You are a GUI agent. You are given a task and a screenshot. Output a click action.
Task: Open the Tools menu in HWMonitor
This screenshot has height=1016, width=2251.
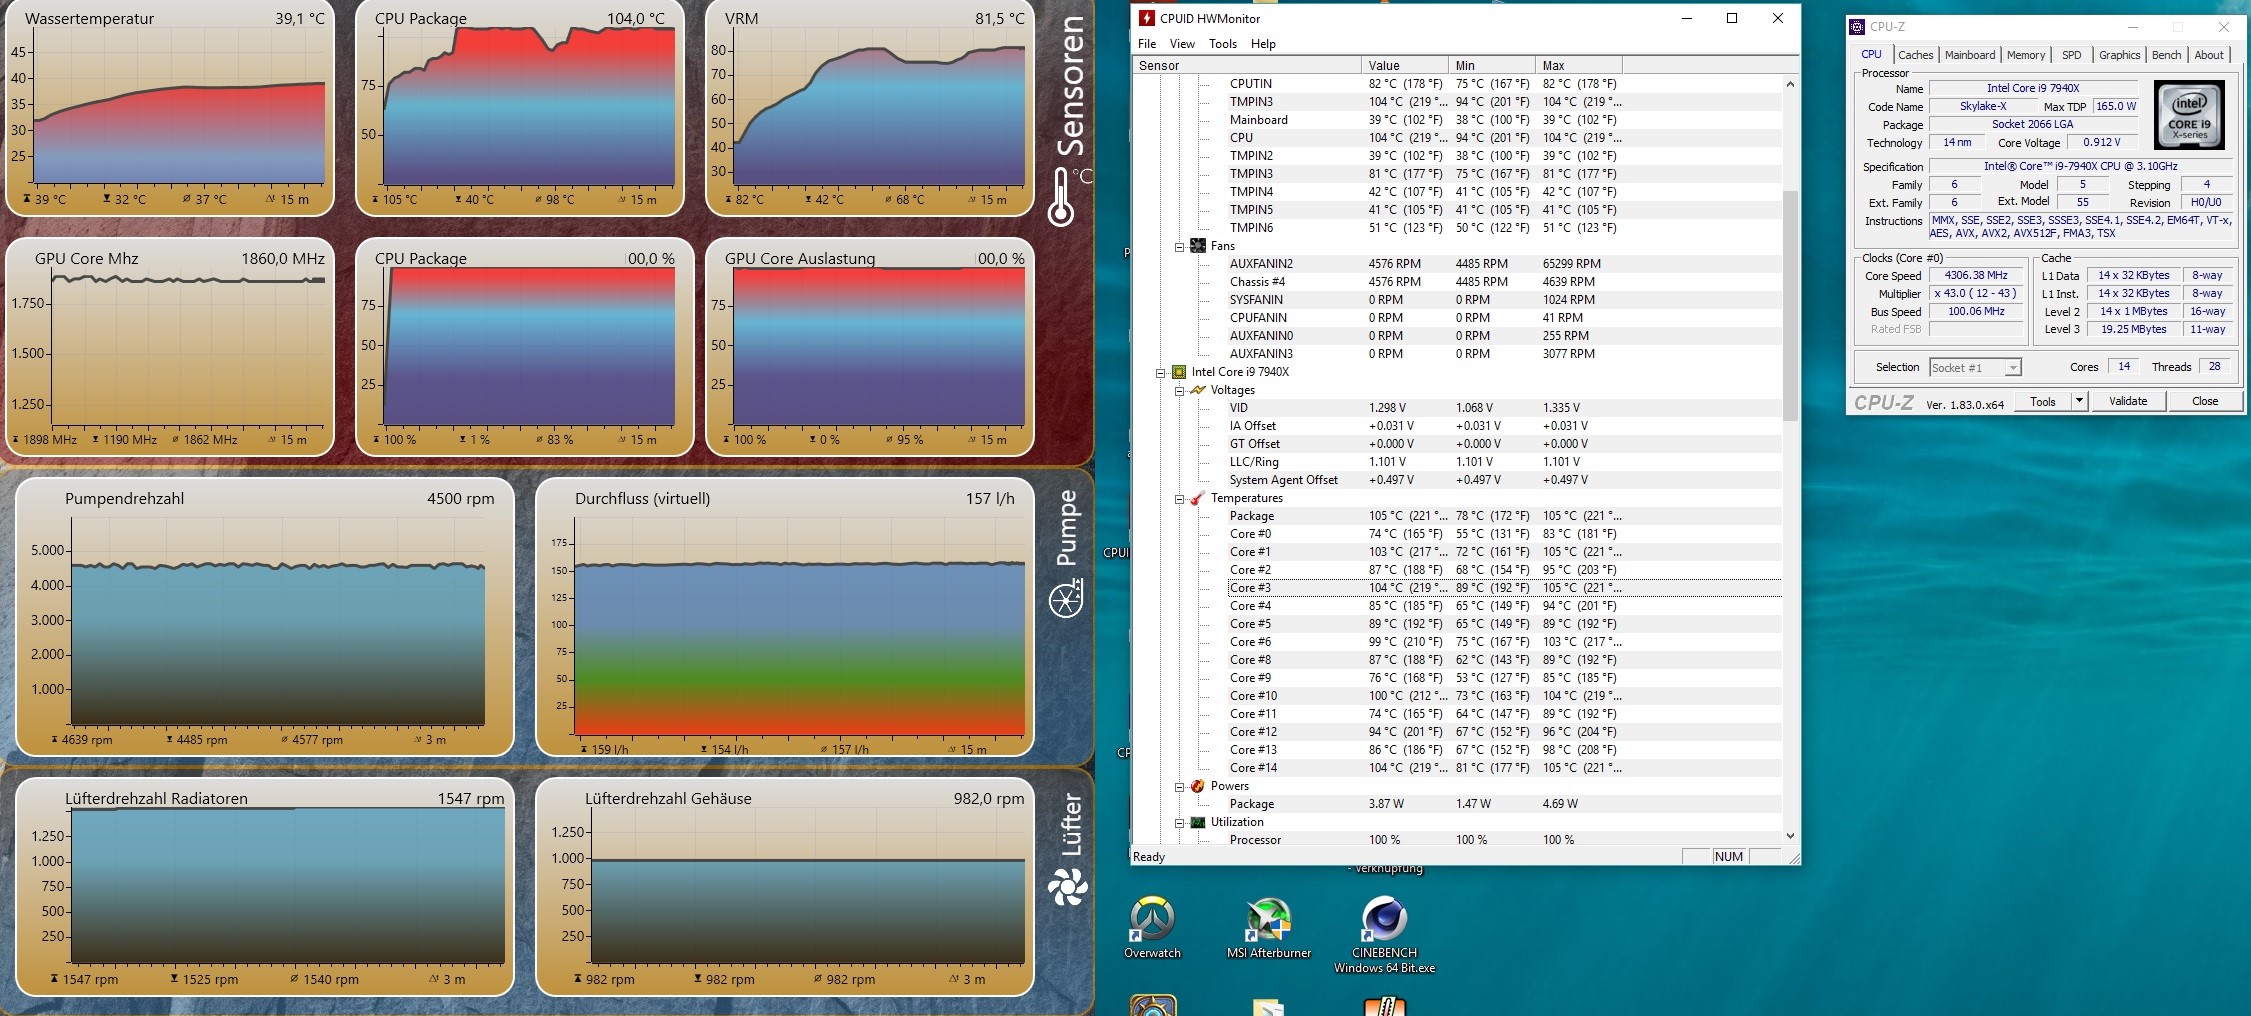(1223, 44)
